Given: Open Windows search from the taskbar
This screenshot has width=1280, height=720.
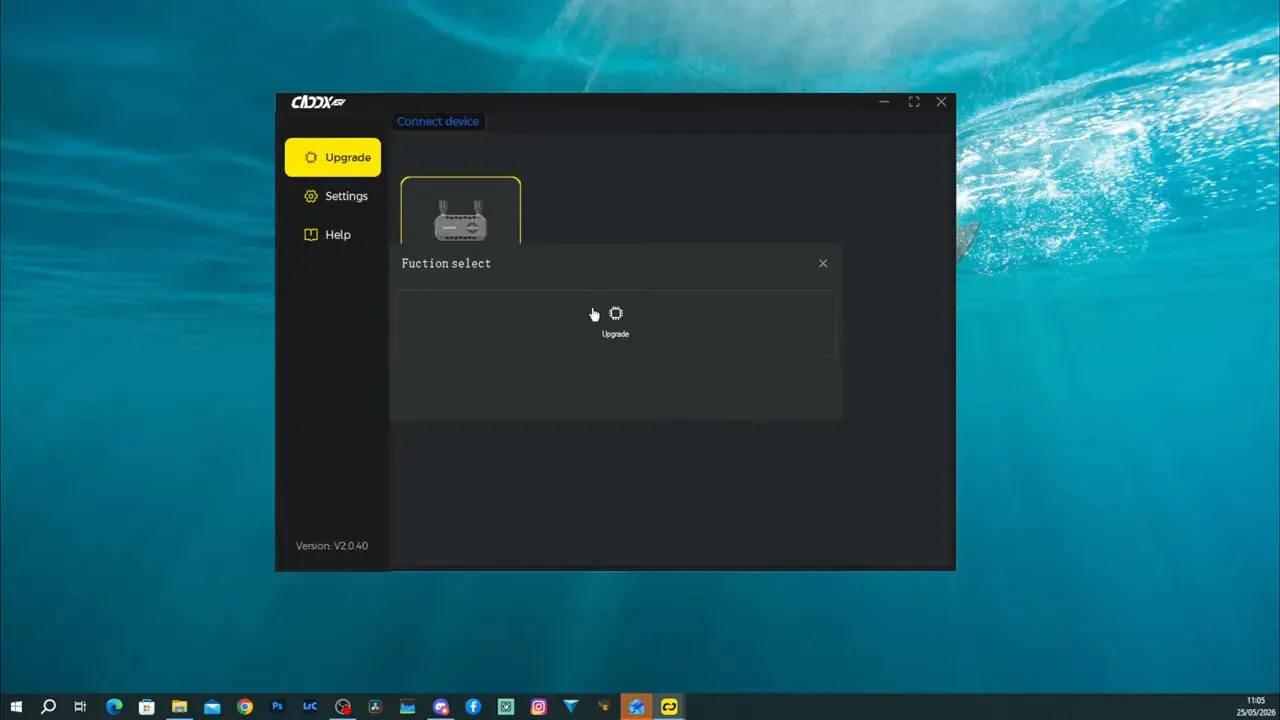Looking at the screenshot, I should pos(48,707).
